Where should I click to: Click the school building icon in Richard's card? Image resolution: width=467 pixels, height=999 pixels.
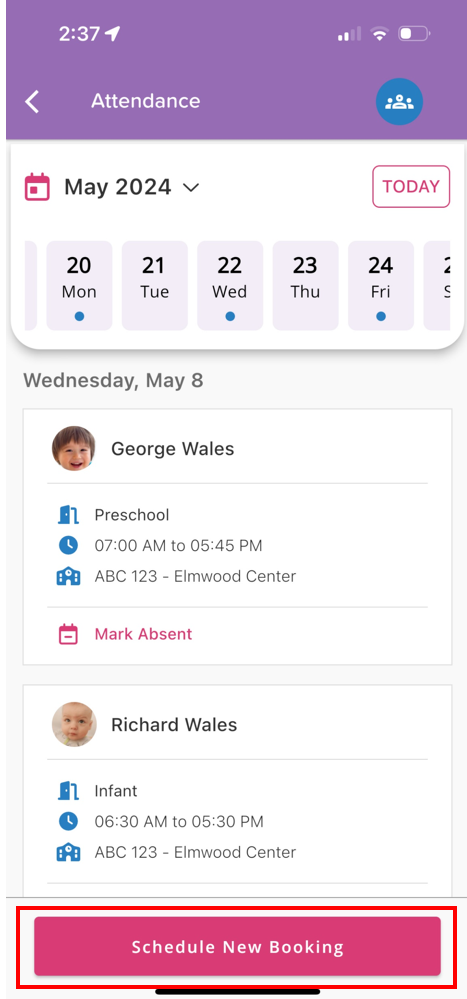(x=68, y=852)
